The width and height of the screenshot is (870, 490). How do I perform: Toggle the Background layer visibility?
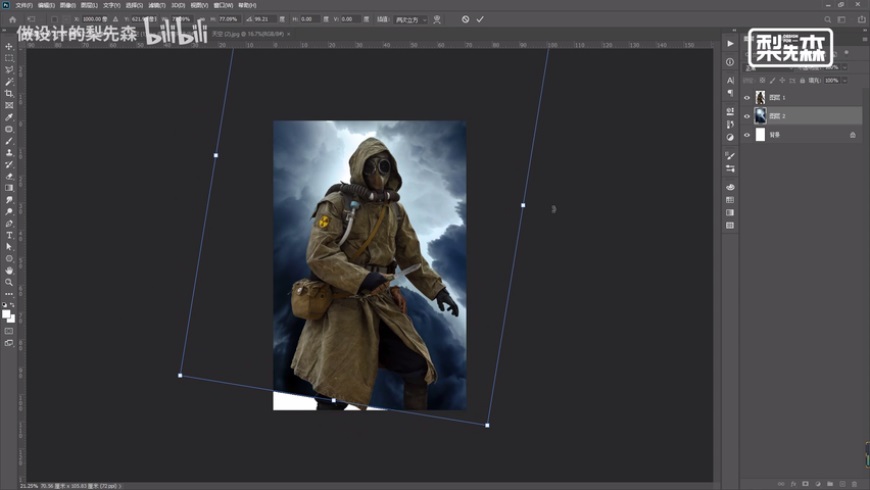[x=747, y=134]
